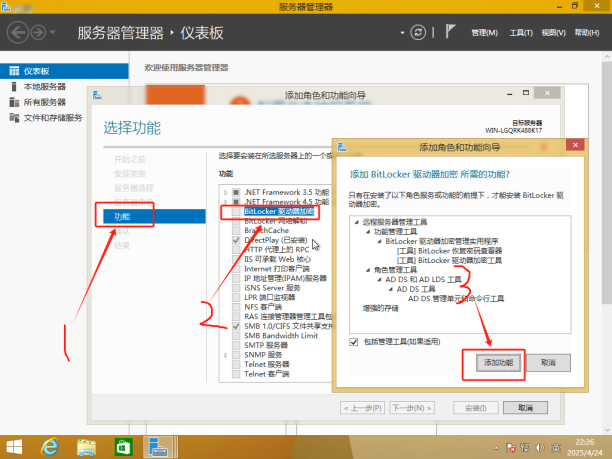Click 取消 in the BitLocker confirmation dialog

pyautogui.click(x=548, y=363)
